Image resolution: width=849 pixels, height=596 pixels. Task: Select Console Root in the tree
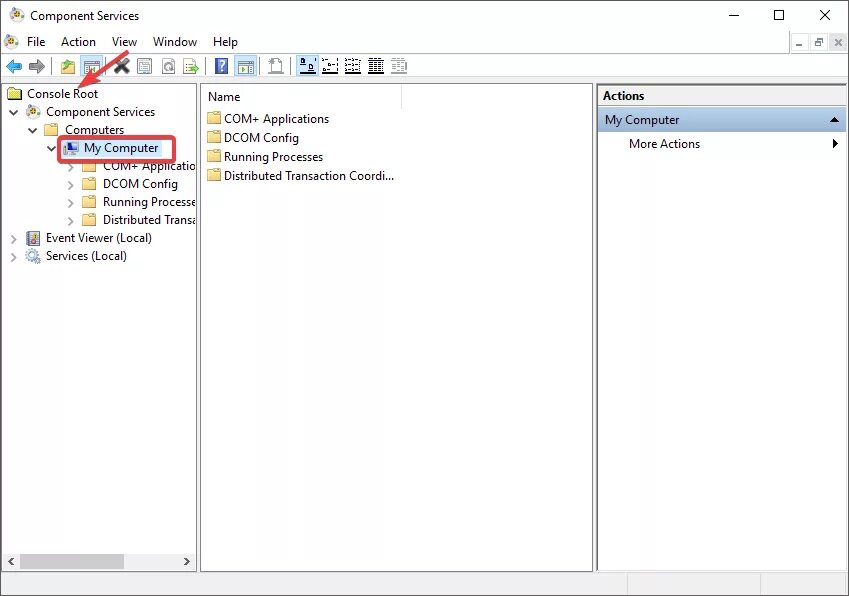click(63, 94)
